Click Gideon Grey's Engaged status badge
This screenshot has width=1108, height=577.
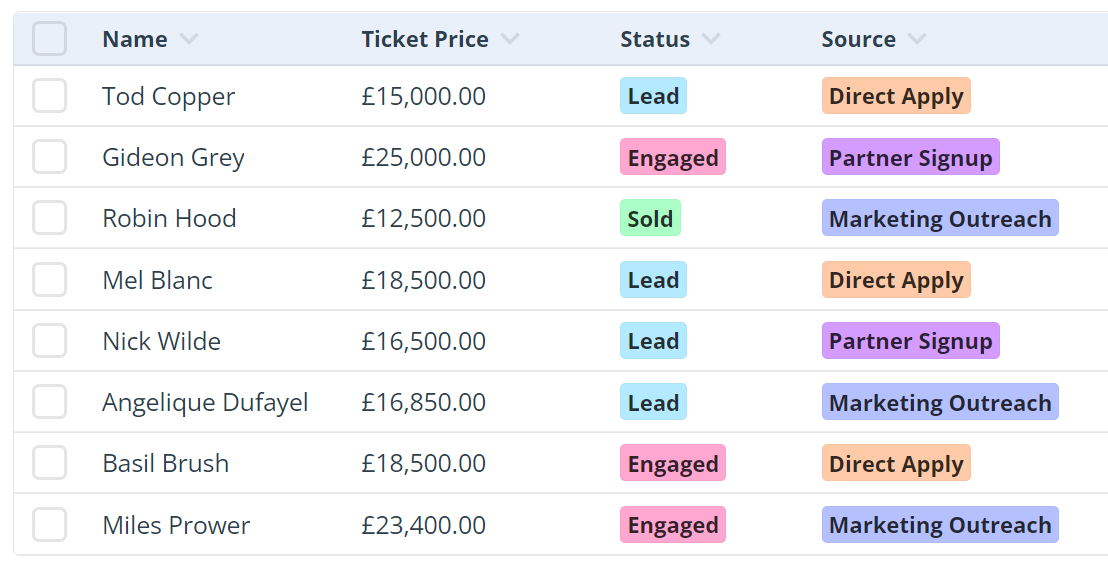pos(673,158)
